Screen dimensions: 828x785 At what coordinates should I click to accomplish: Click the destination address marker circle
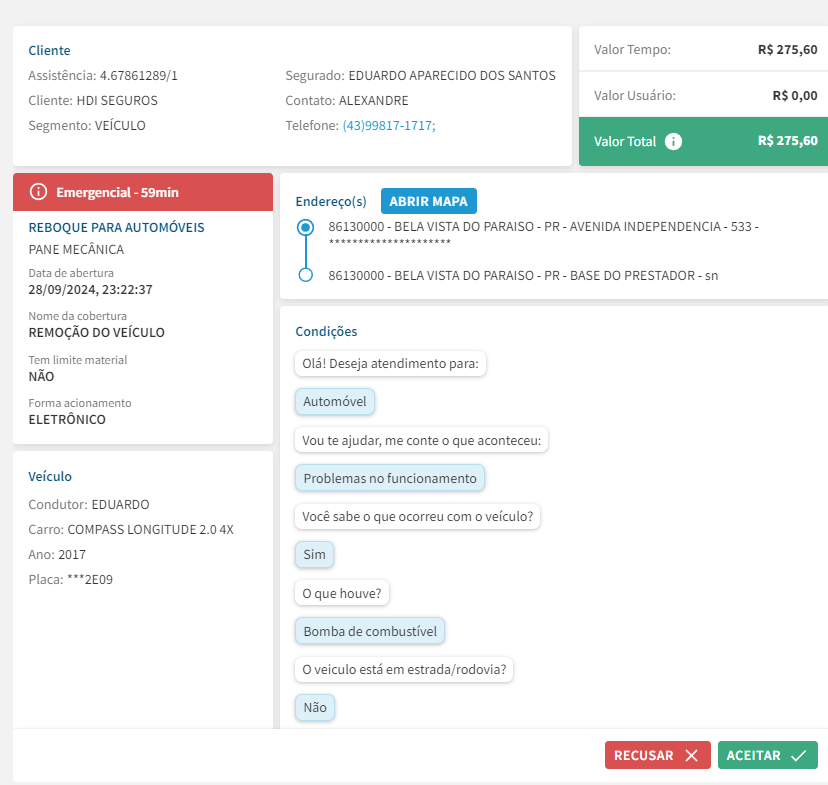[x=306, y=275]
